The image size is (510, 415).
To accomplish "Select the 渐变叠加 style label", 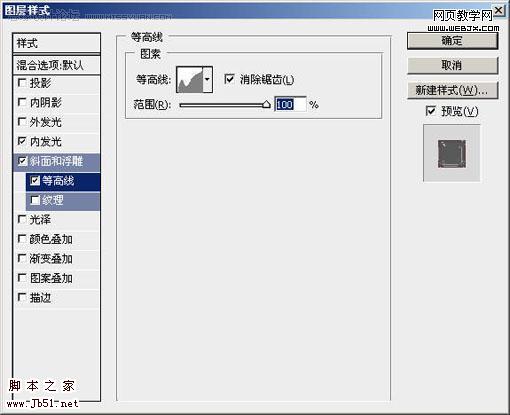I will tap(51, 259).
